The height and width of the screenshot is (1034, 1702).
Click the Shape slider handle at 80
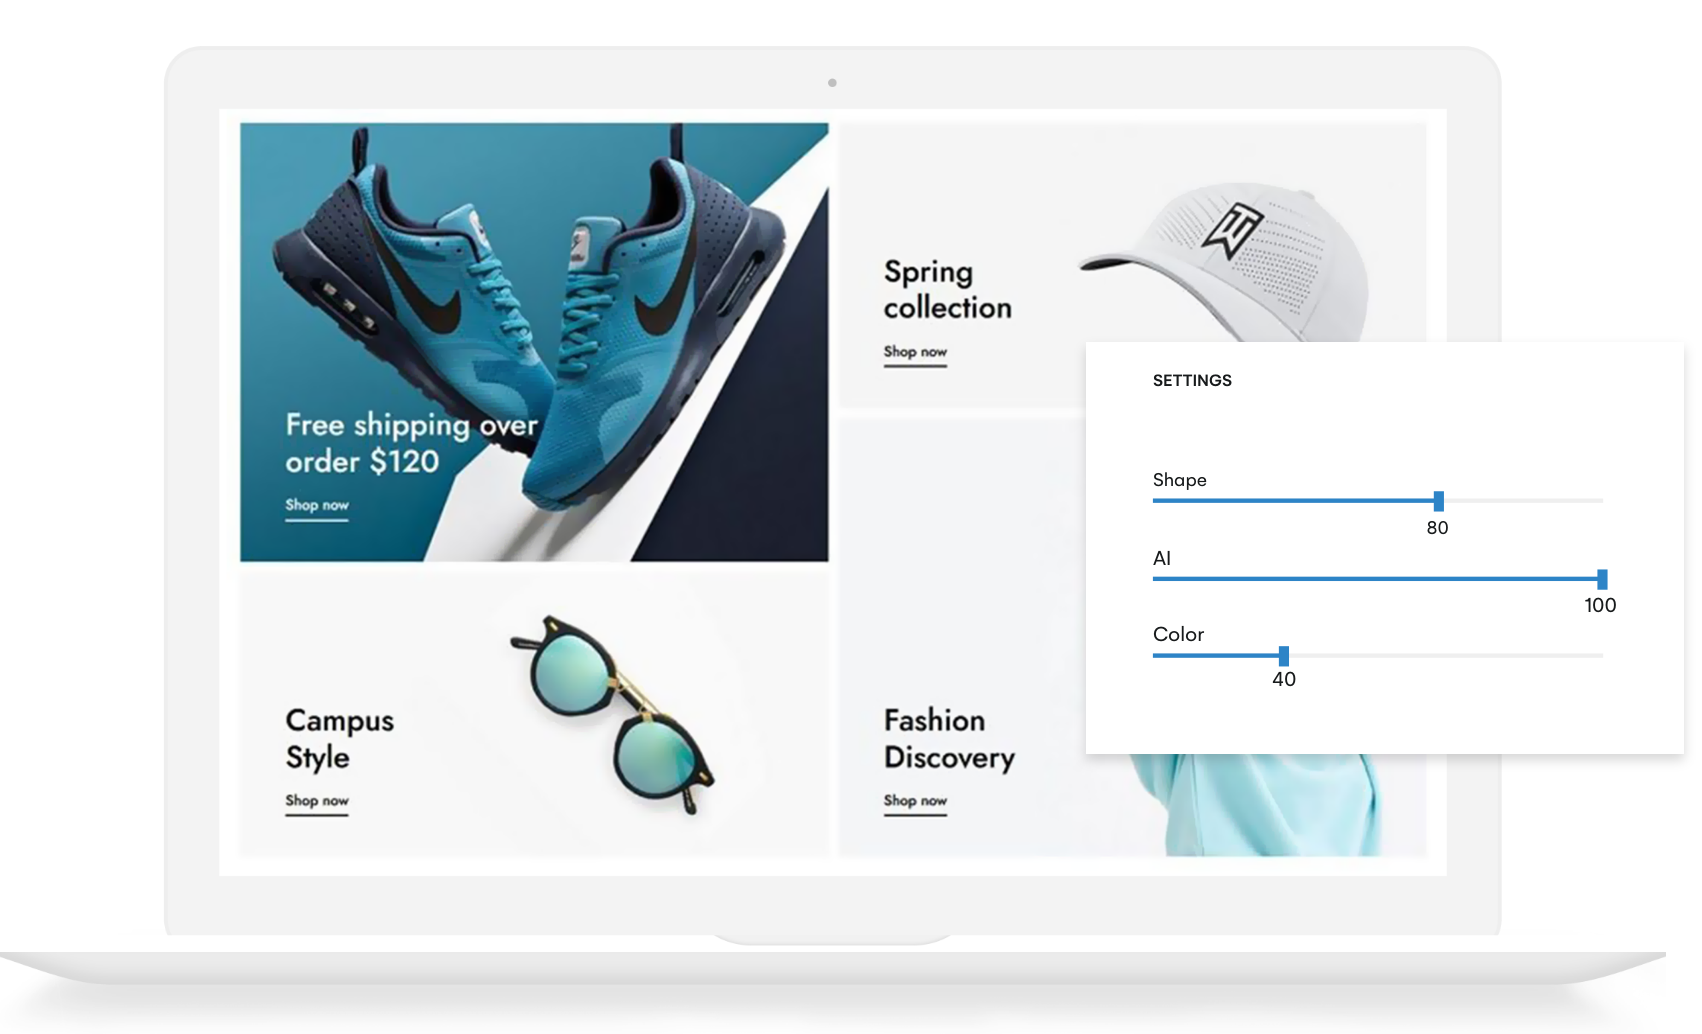tap(1438, 501)
